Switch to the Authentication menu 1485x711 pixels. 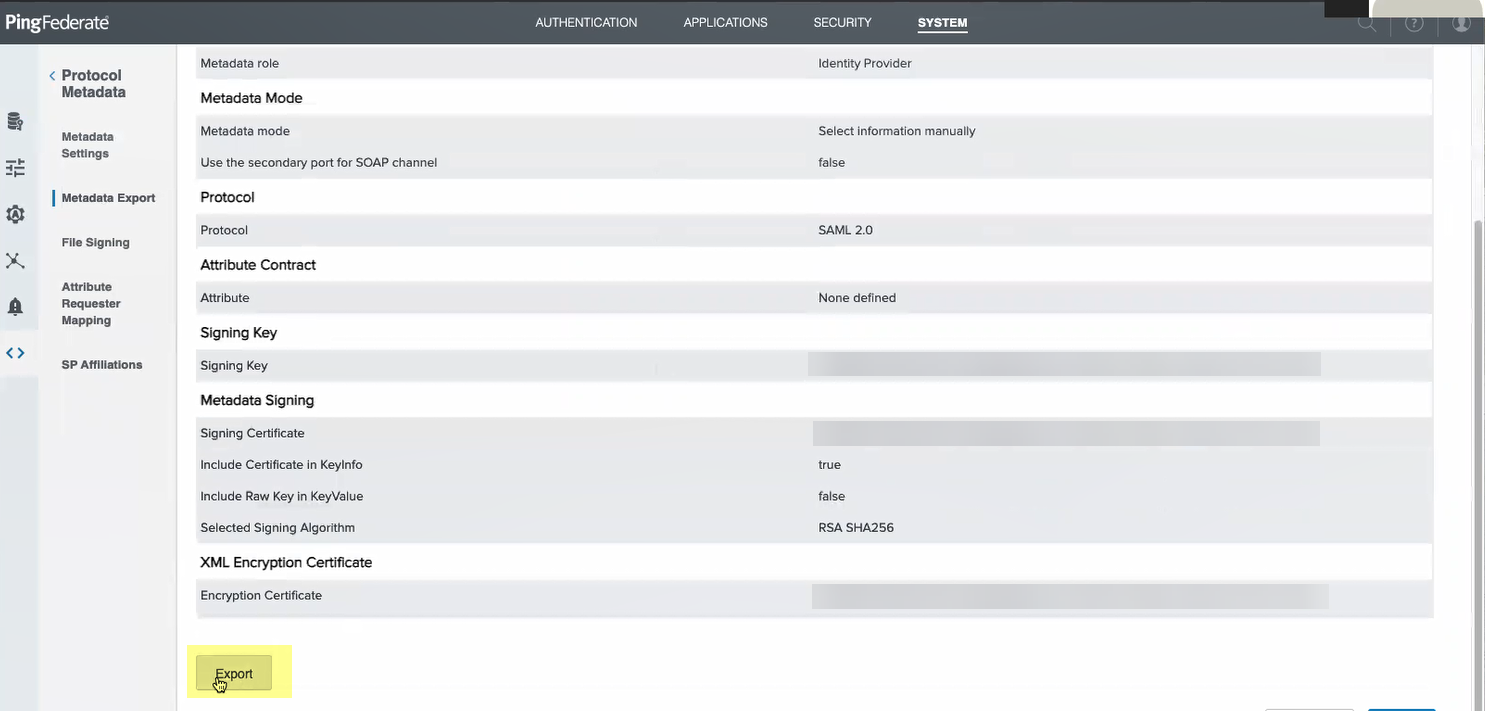coord(586,22)
